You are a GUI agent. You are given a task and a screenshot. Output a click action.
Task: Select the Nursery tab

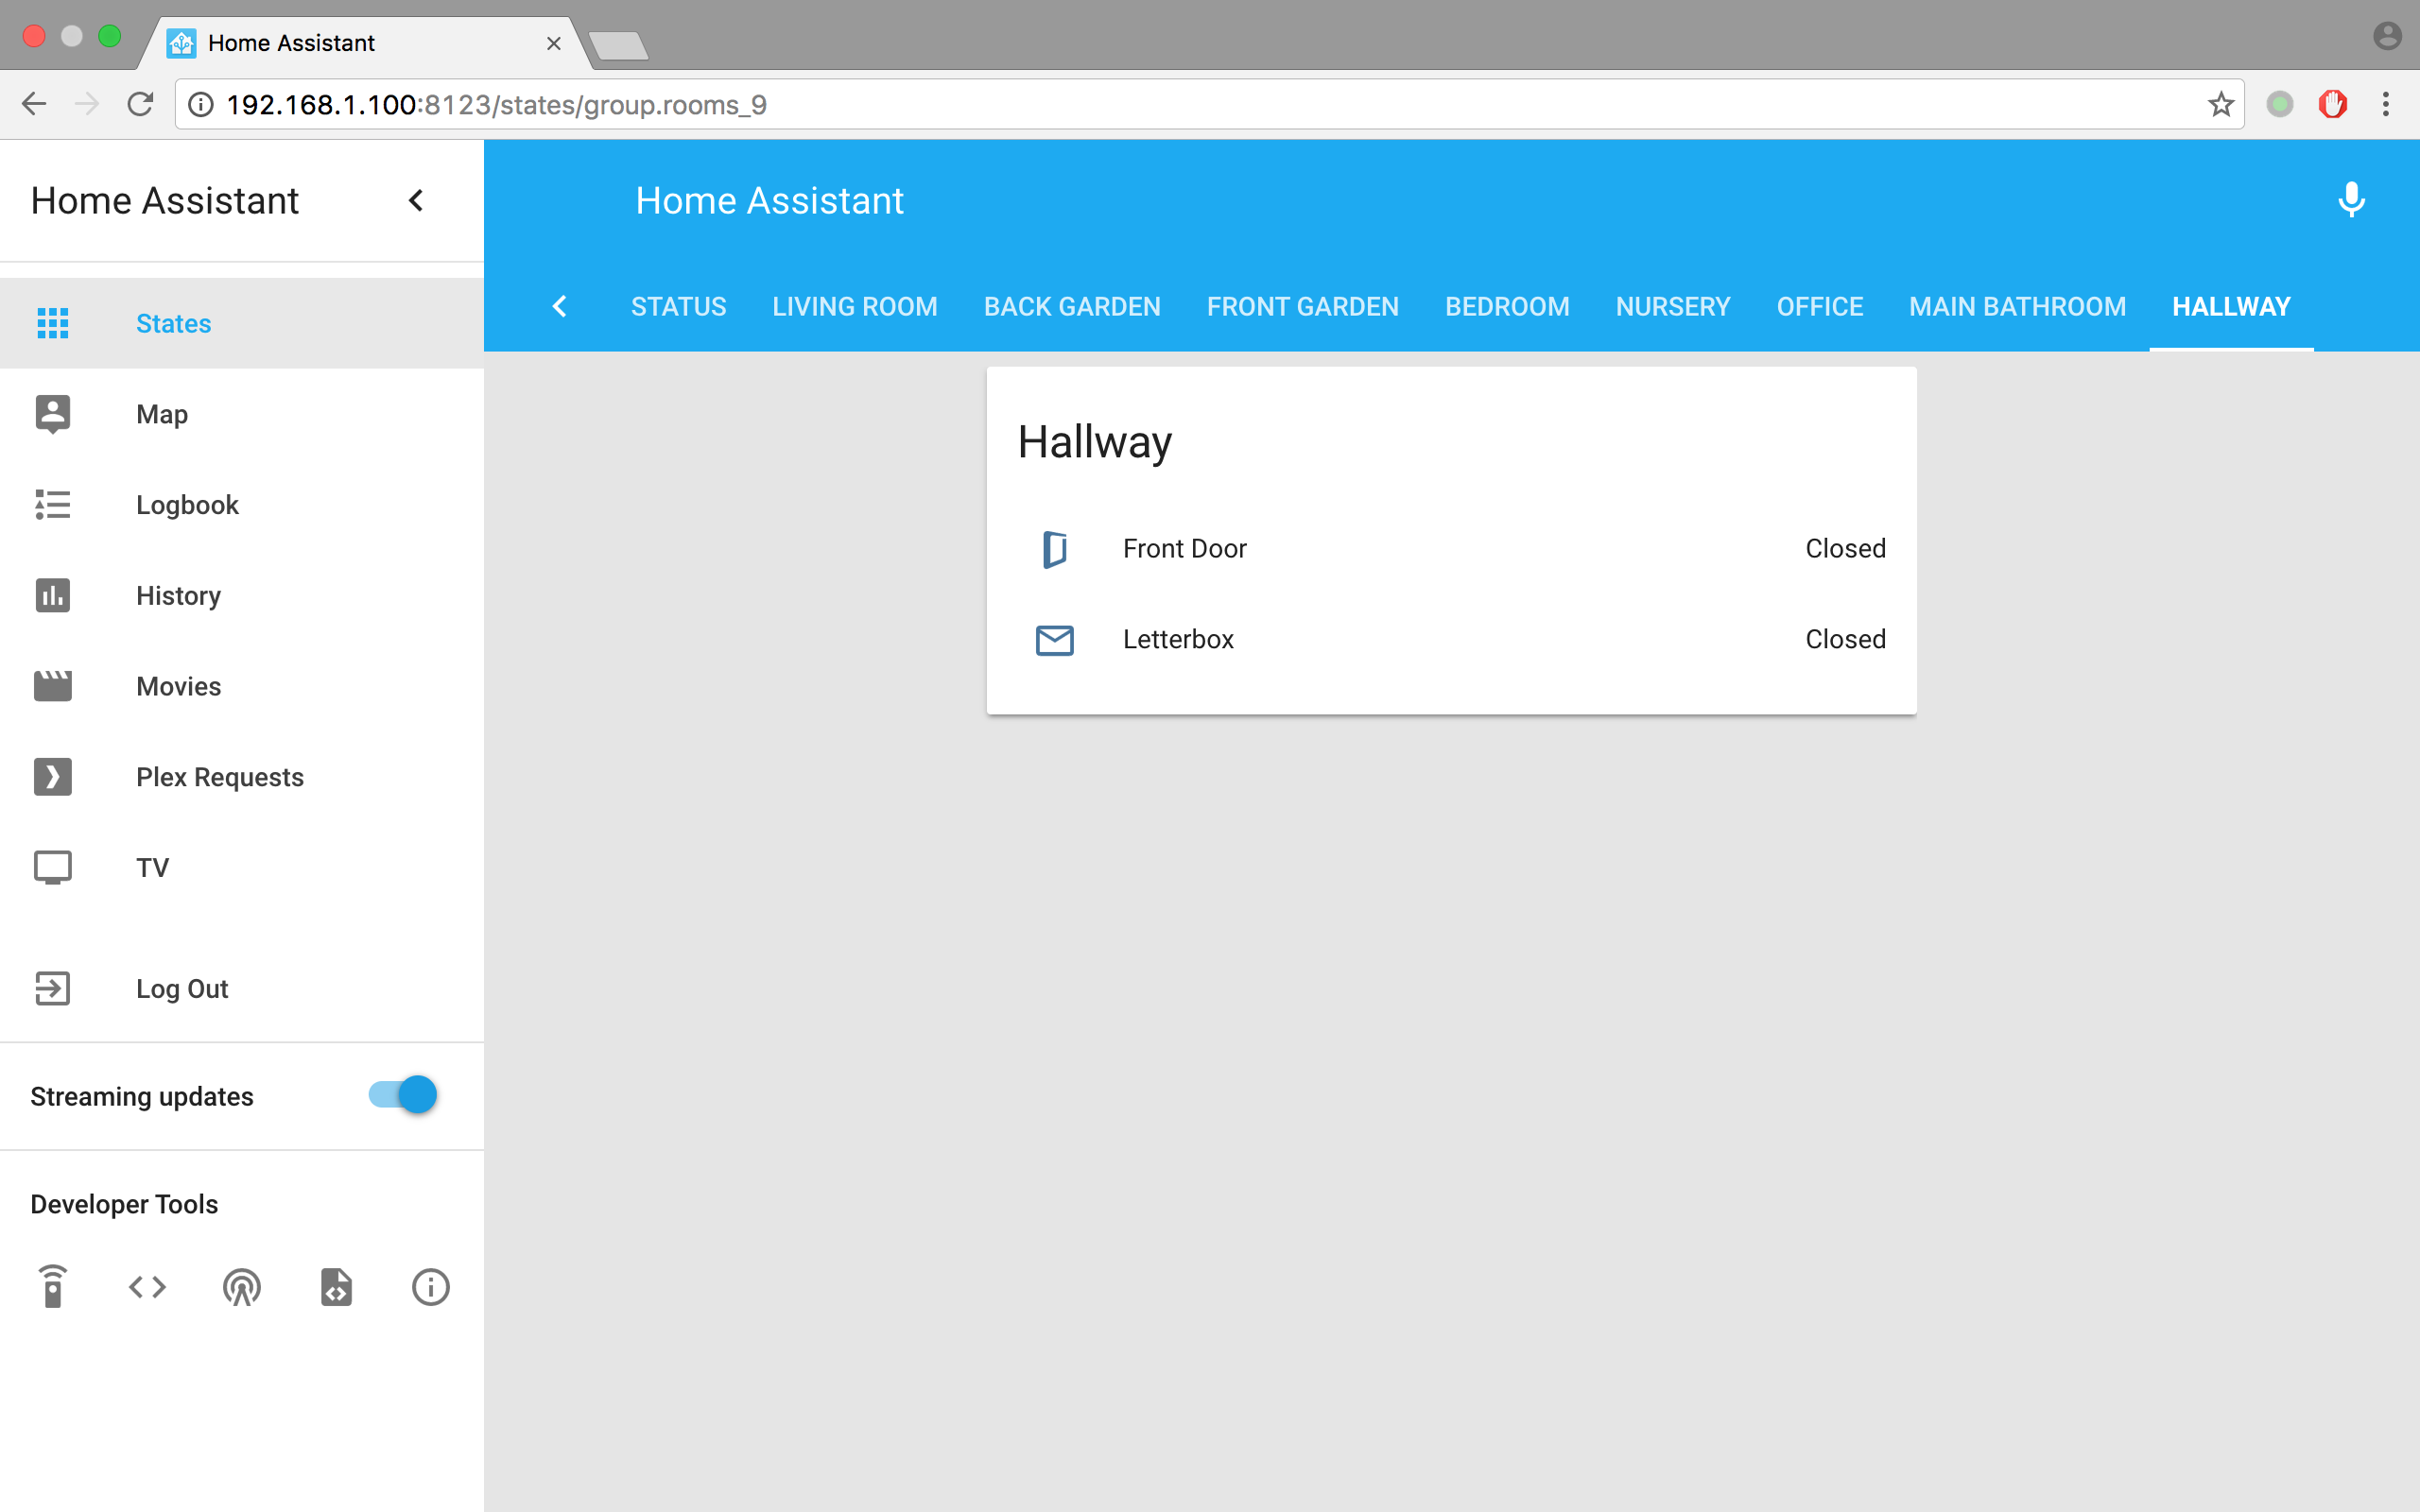pyautogui.click(x=1672, y=307)
